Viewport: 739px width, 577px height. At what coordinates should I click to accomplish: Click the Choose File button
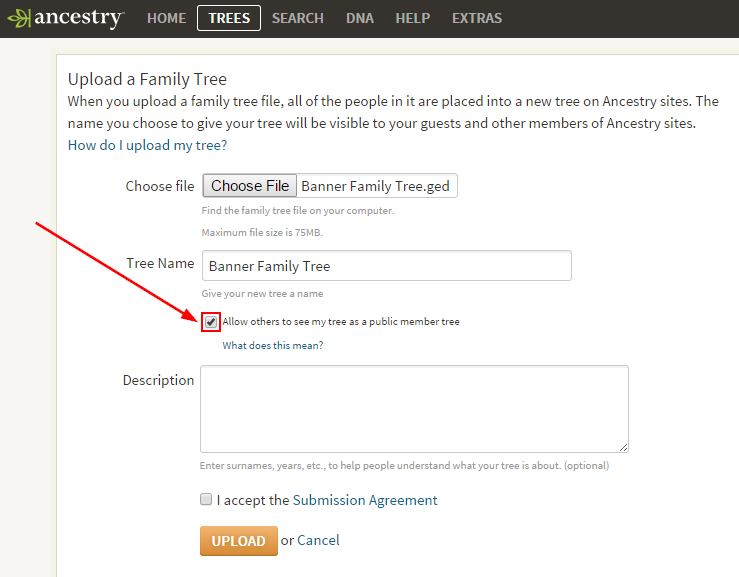pyautogui.click(x=250, y=186)
